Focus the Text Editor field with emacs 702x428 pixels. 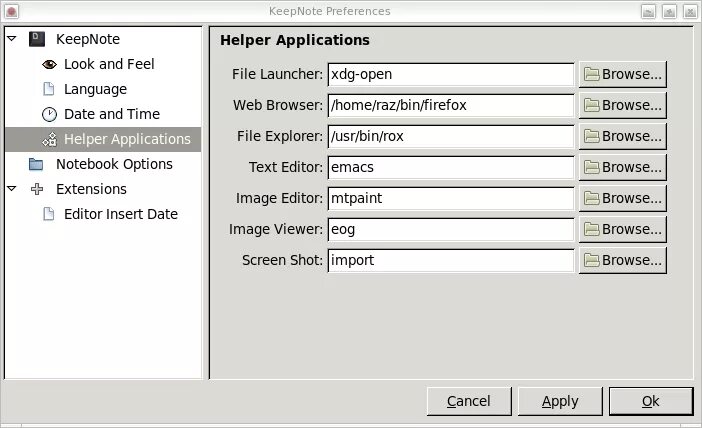point(451,167)
